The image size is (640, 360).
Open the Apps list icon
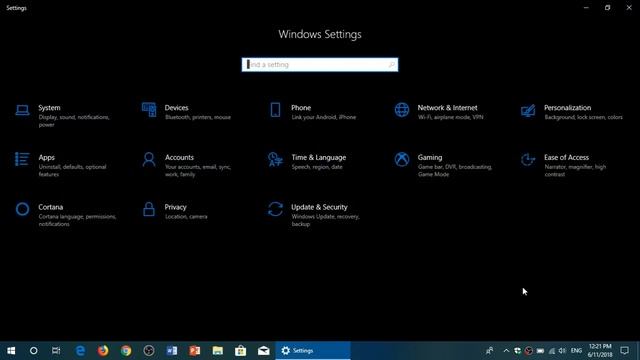tap(22, 159)
